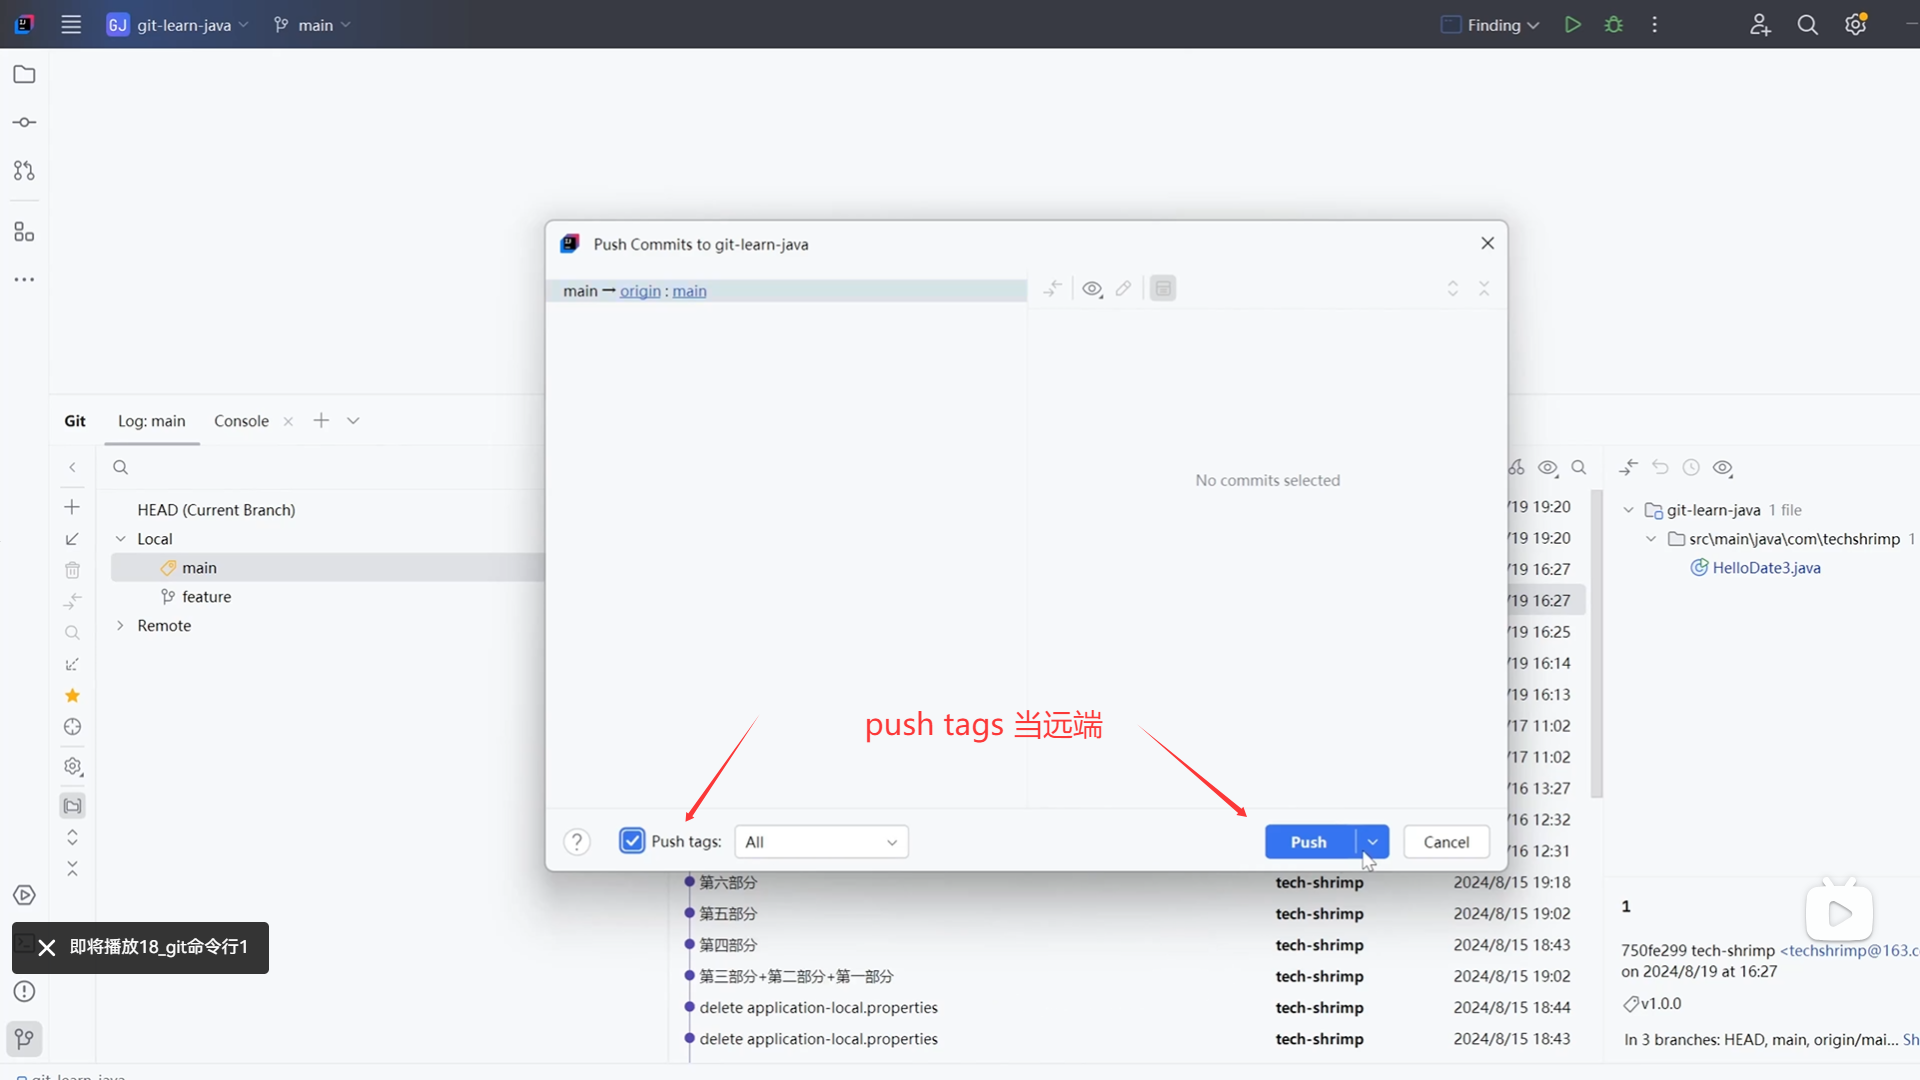
Task: Click the favorite star icon in Git sidebar
Action: tap(72, 696)
